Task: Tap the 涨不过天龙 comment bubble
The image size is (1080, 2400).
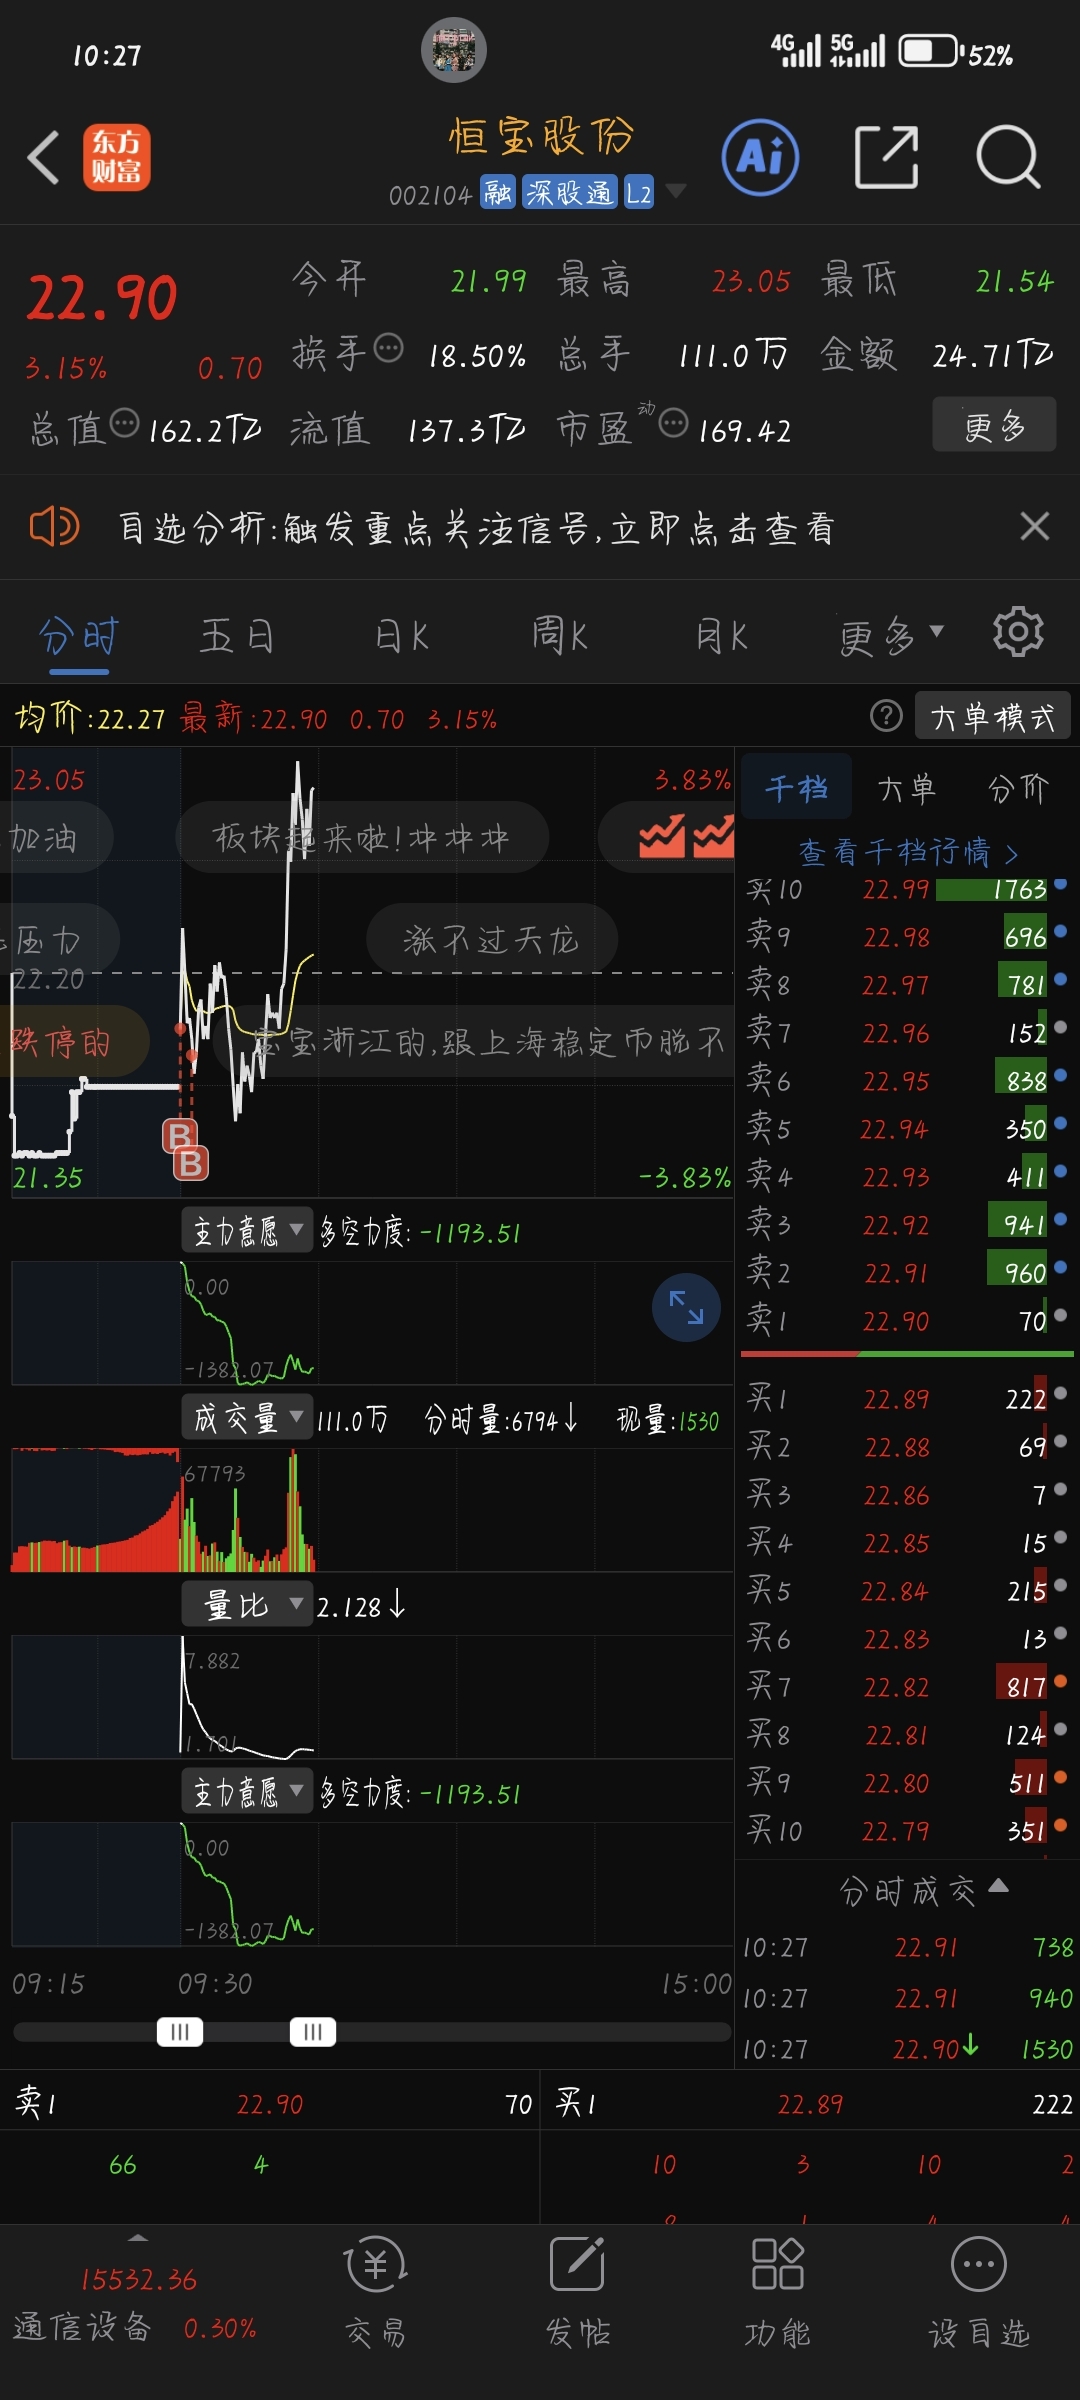Action: 491,940
